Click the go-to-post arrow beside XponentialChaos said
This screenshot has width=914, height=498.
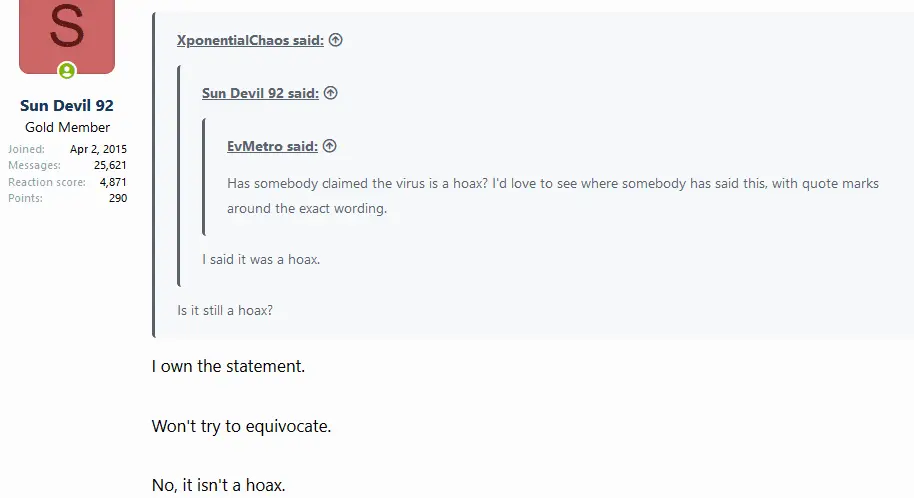[336, 41]
